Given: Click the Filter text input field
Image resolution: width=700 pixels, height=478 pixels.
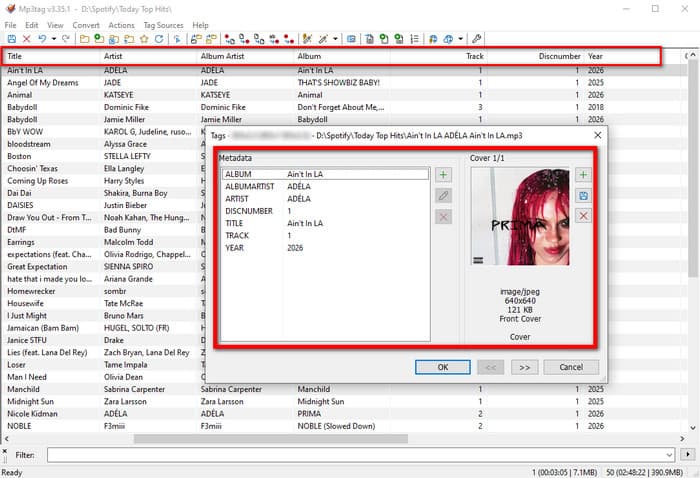Looking at the screenshot, I should click(361, 455).
